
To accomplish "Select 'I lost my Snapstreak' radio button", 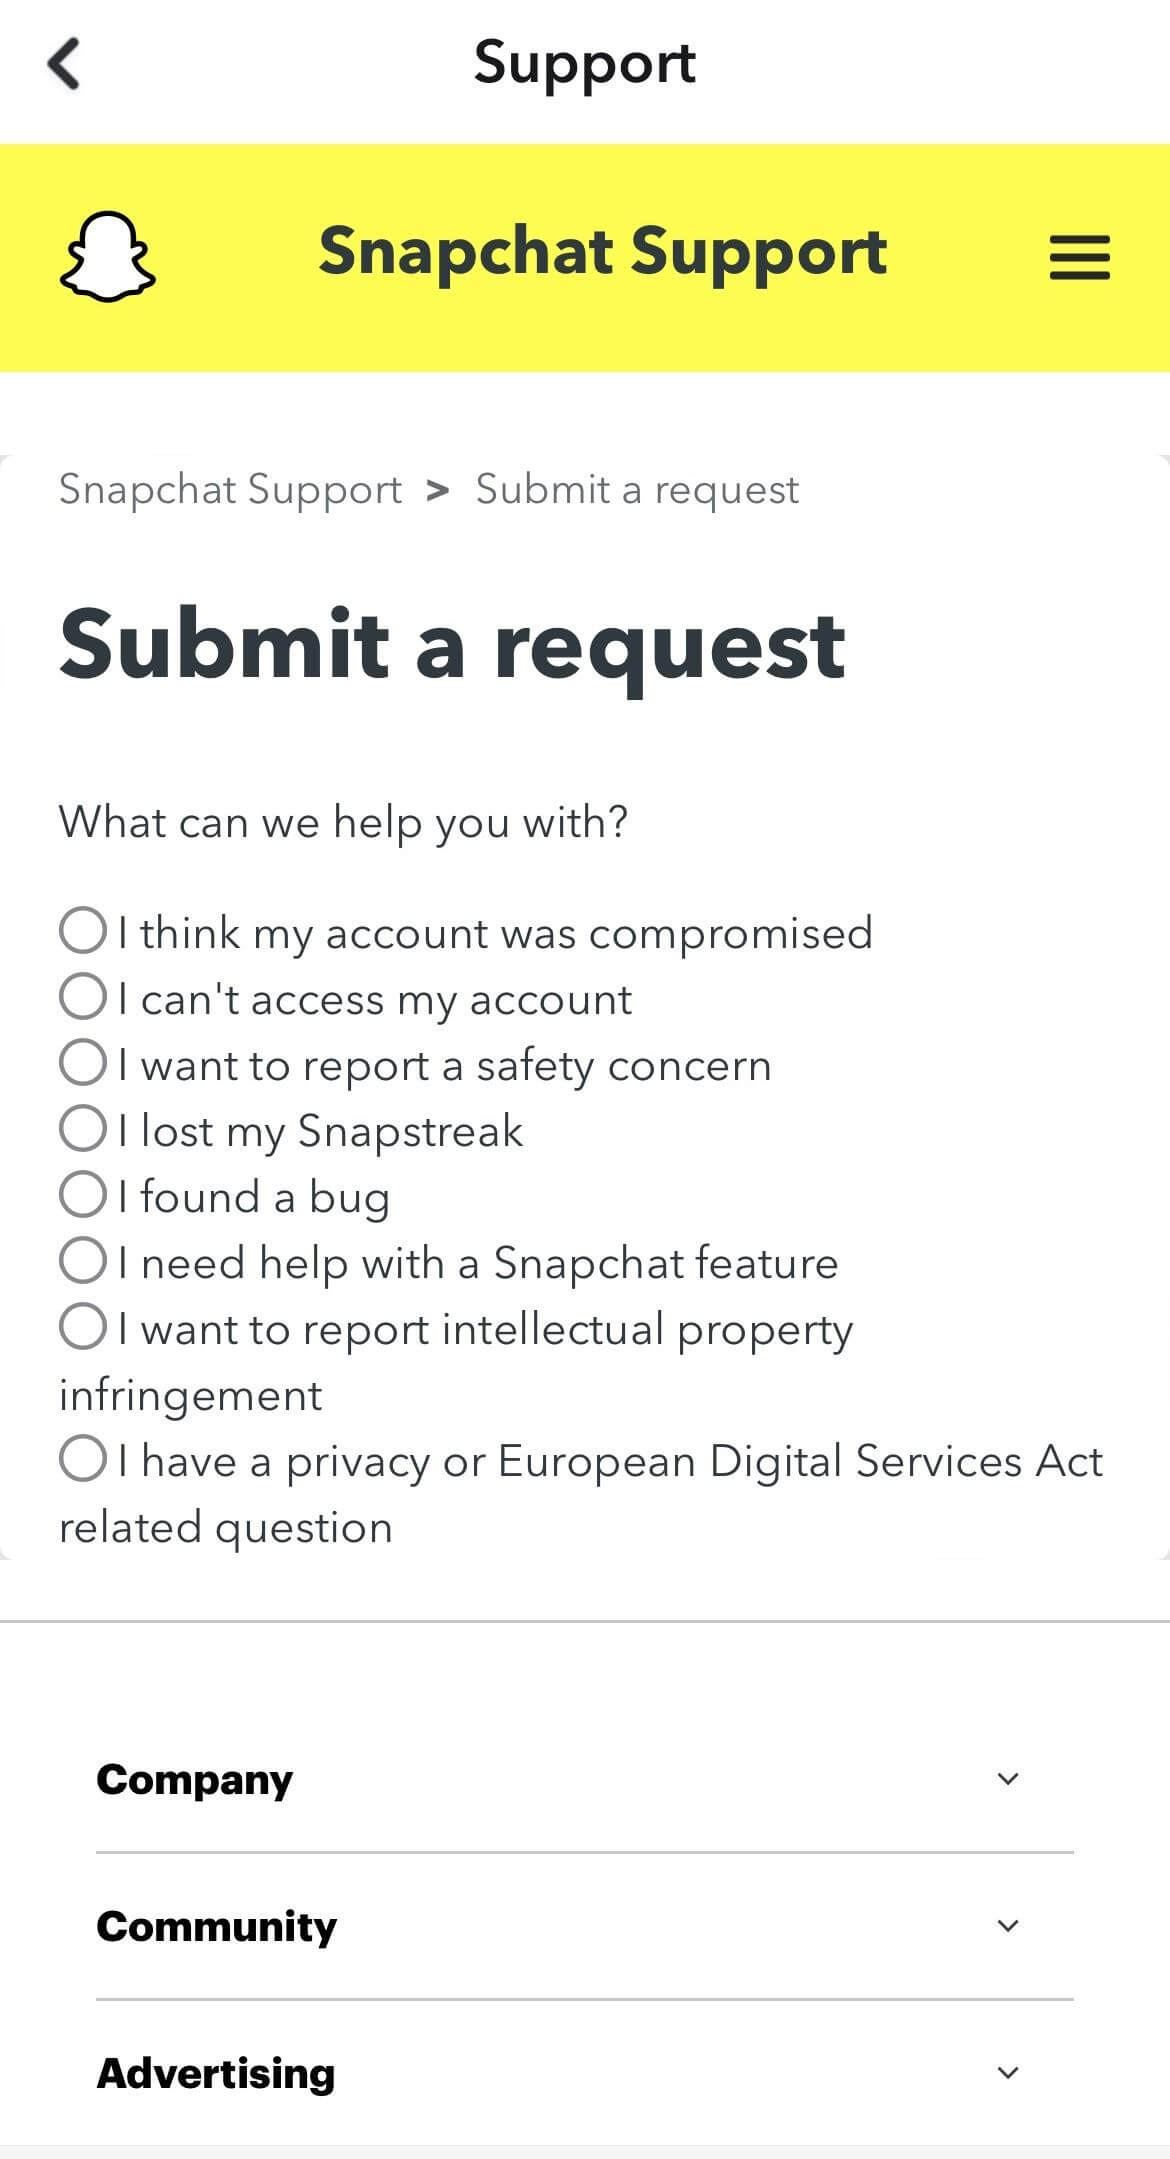I will point(83,1129).
